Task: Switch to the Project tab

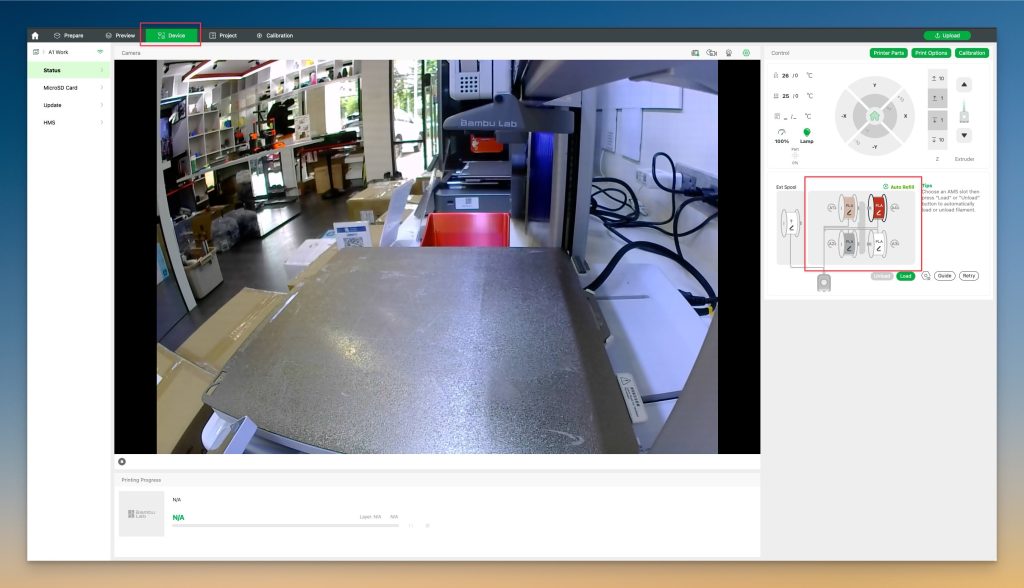Action: 222,35
